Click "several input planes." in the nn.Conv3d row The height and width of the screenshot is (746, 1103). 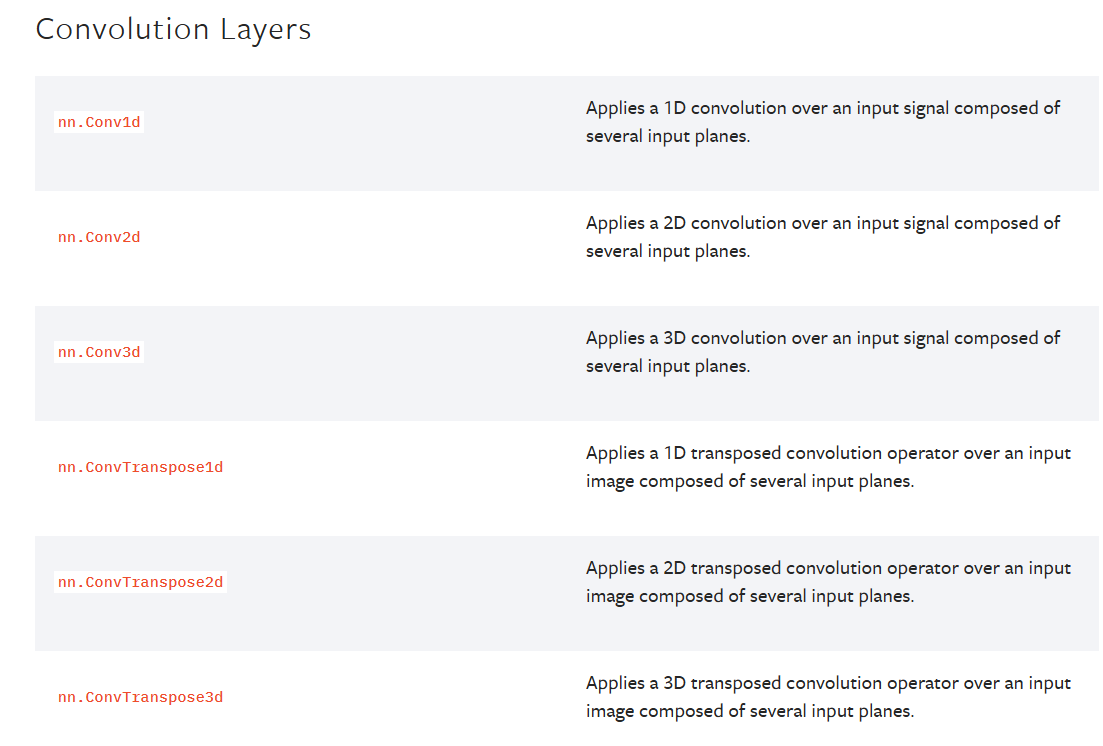click(x=667, y=366)
